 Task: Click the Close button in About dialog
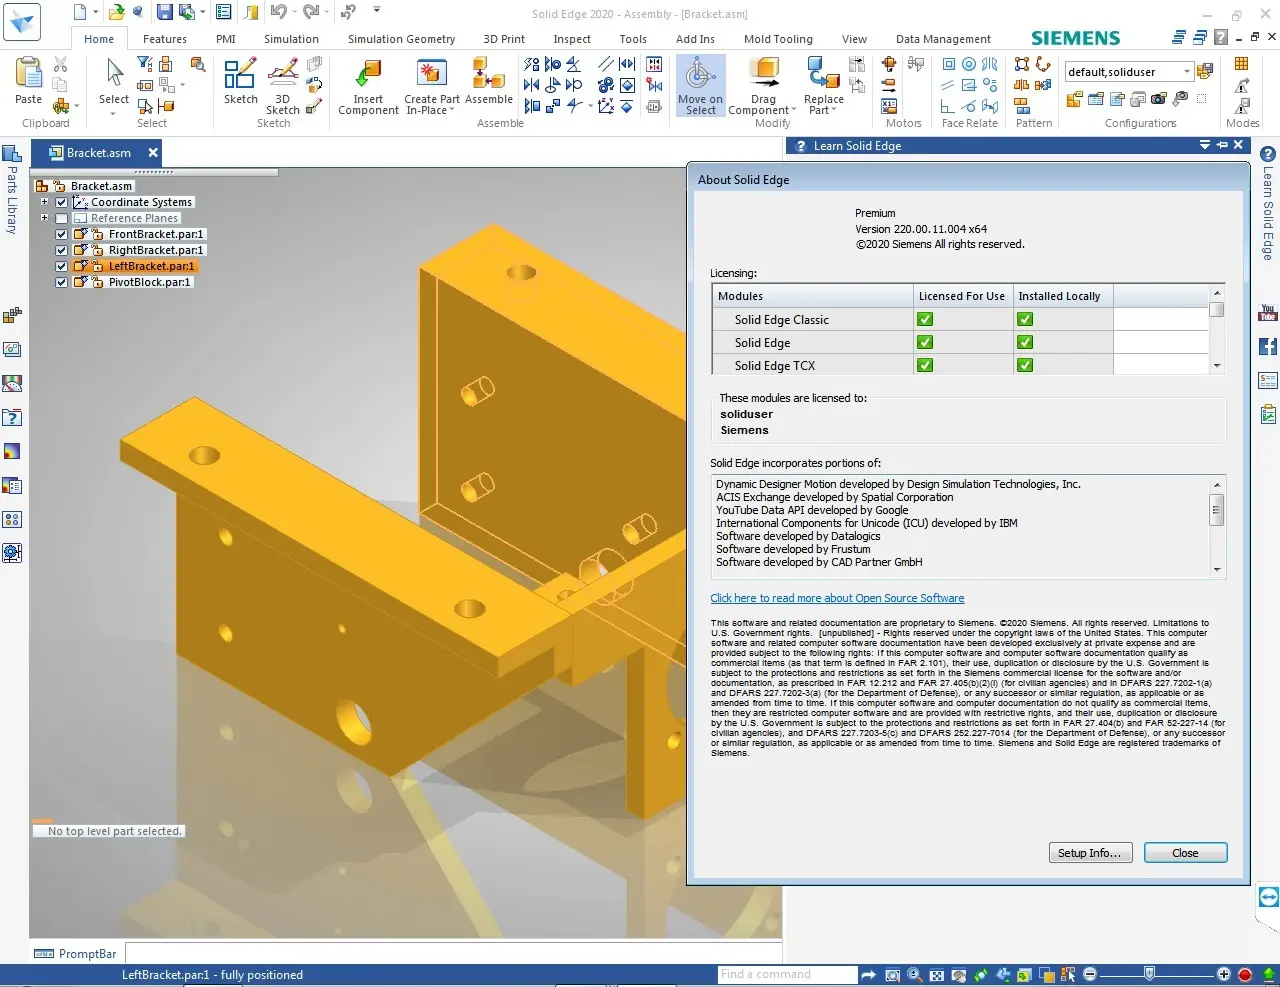(x=1185, y=853)
